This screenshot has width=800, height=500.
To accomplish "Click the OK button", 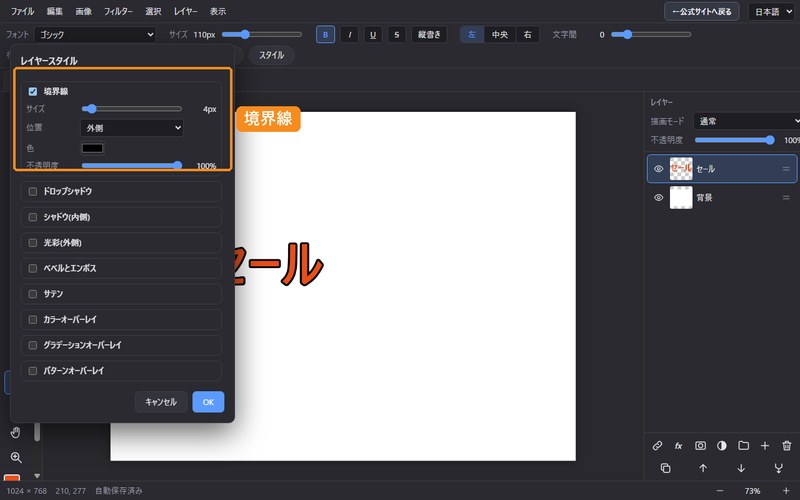I will pos(208,402).
